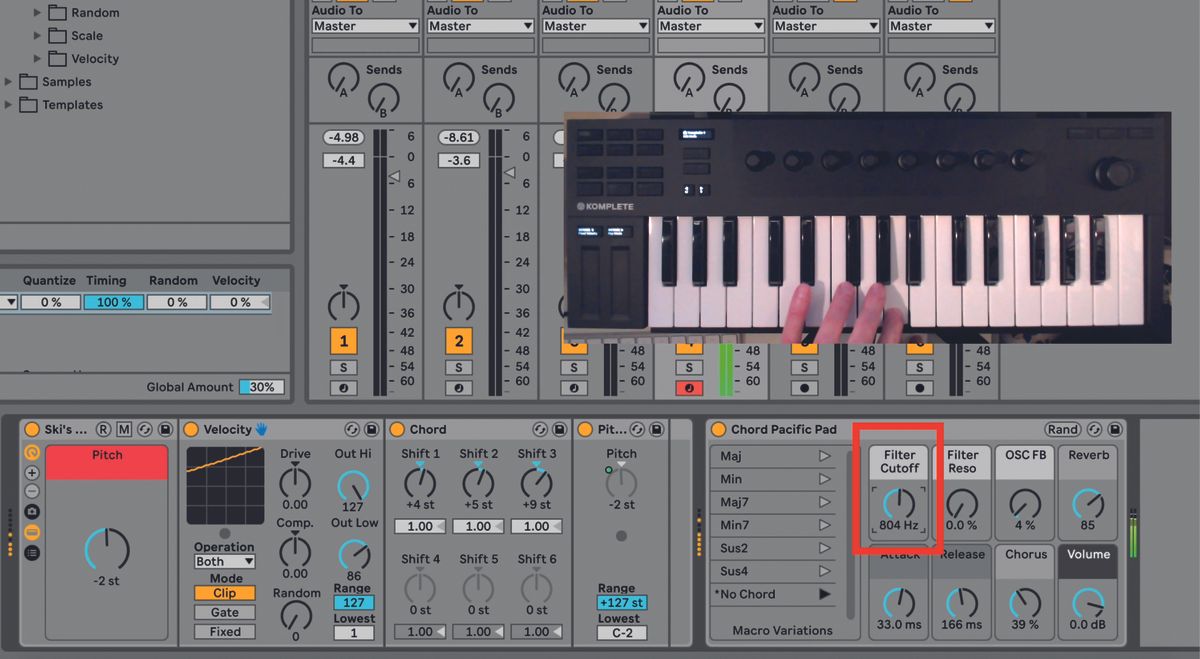Hot-swap the Ski's rack preset

tap(144, 430)
